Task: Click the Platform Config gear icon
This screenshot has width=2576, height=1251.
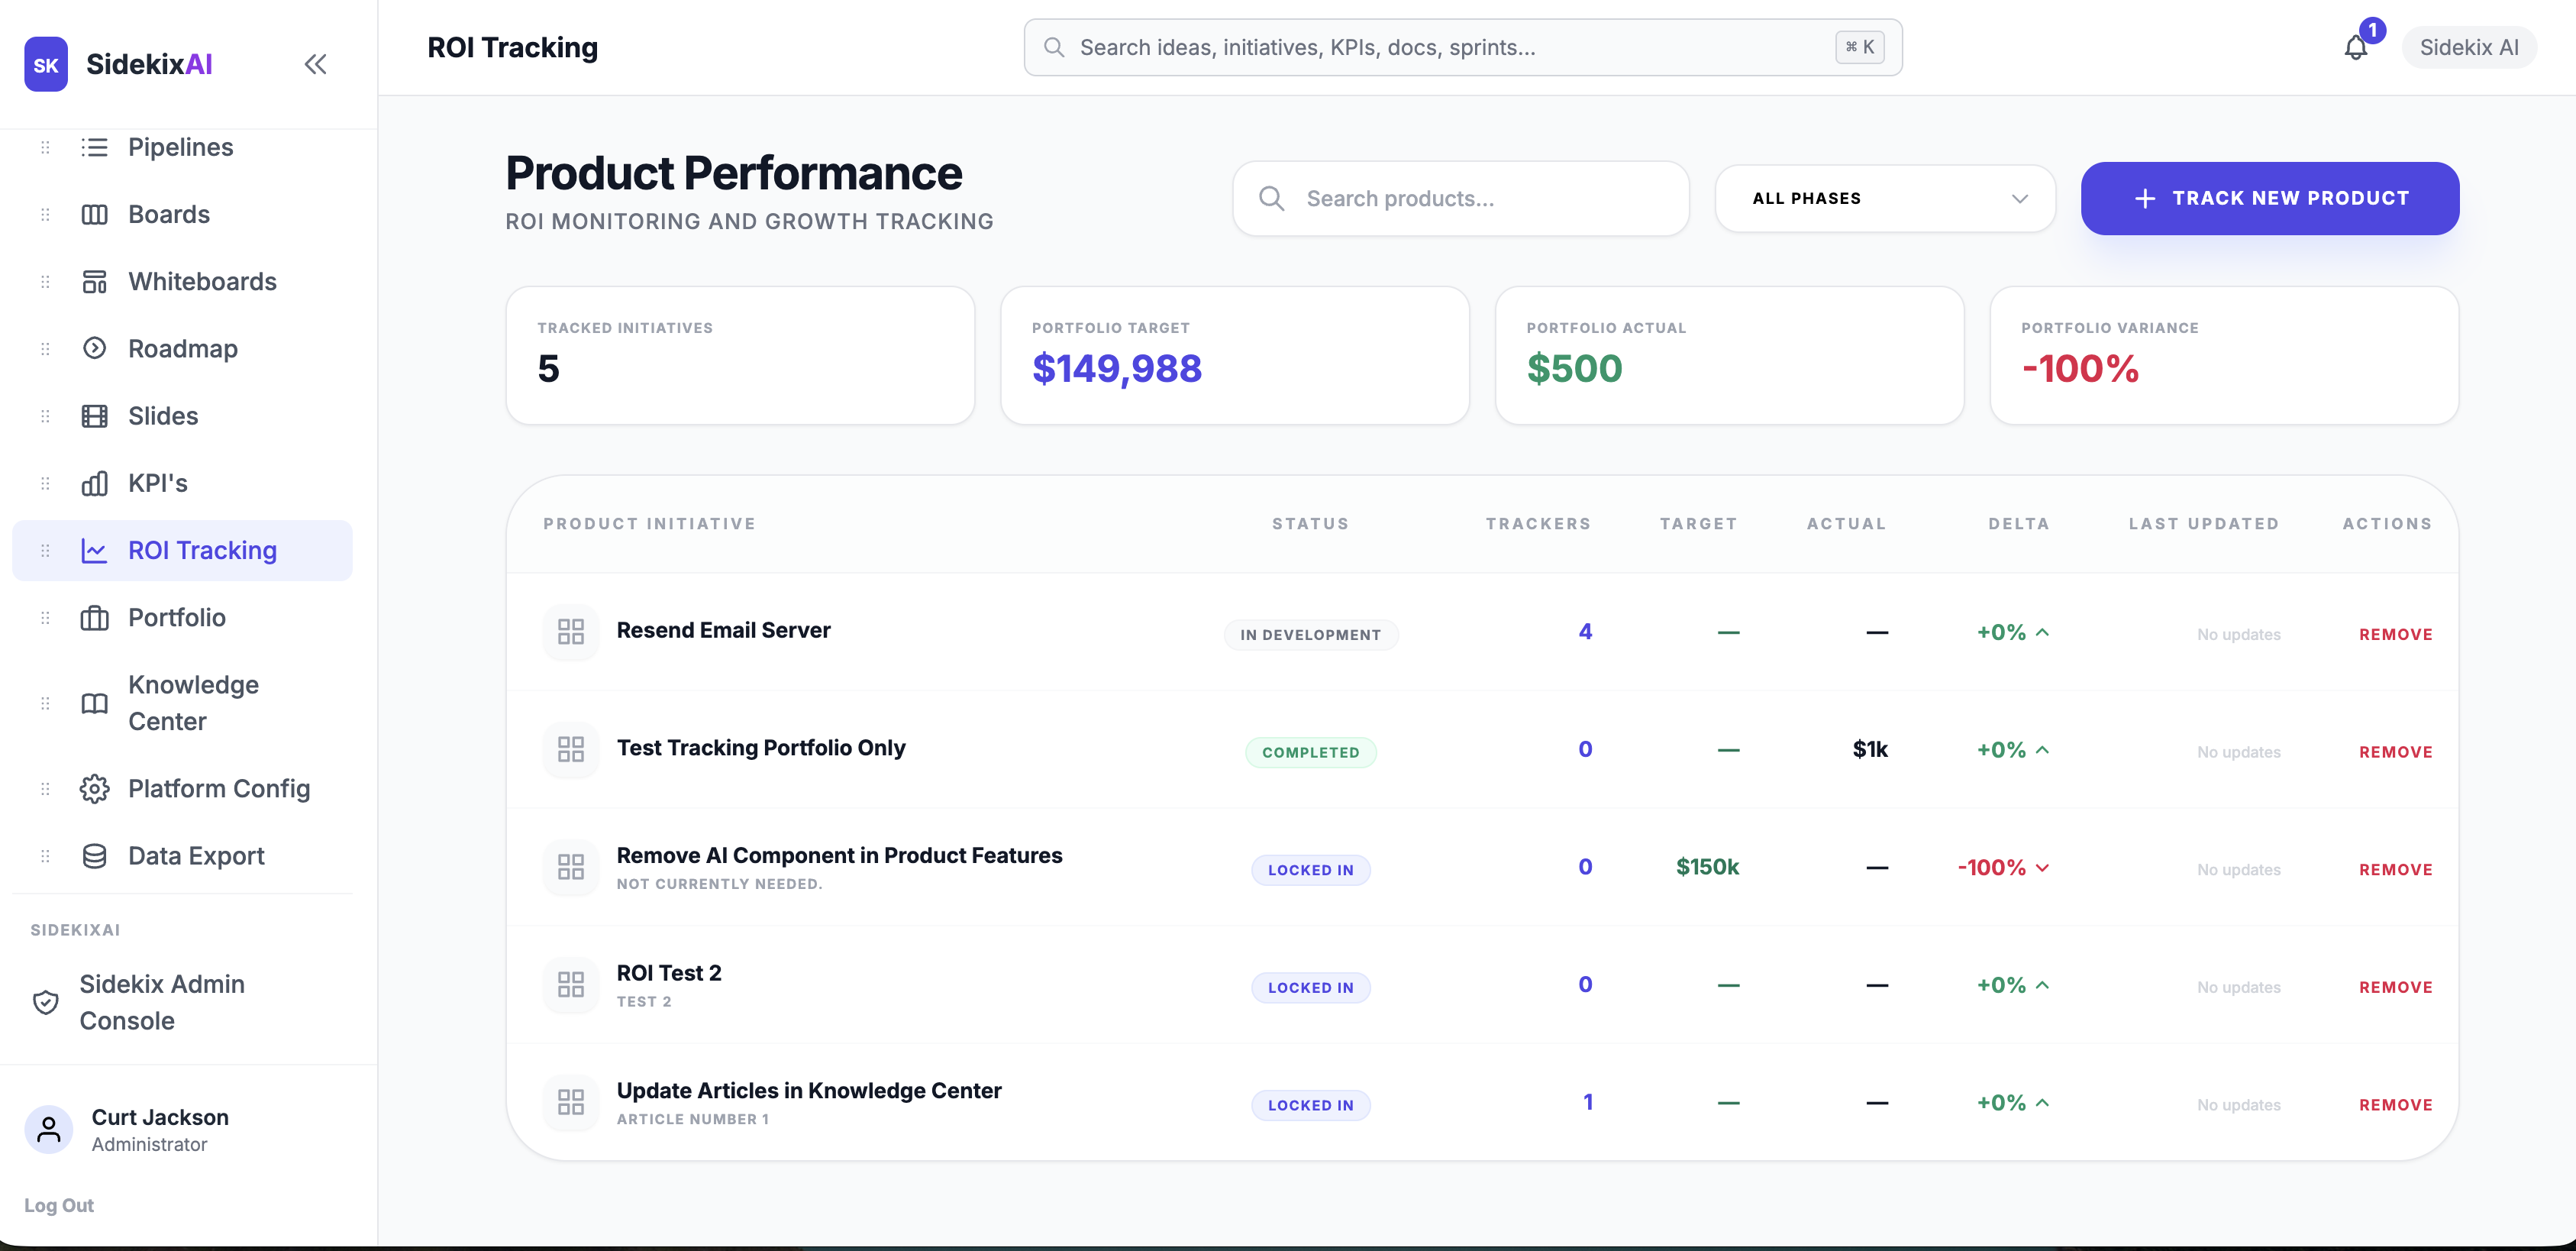Action: pos(94,789)
